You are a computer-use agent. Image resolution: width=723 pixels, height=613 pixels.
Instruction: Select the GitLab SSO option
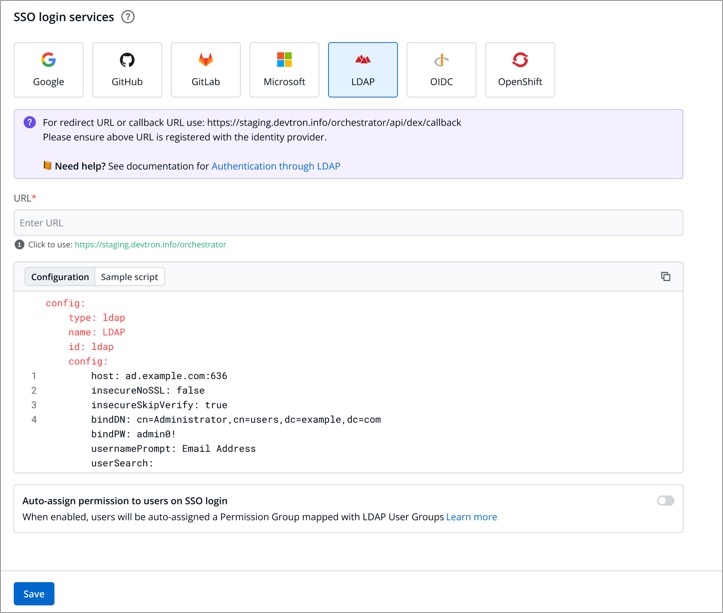coord(205,70)
